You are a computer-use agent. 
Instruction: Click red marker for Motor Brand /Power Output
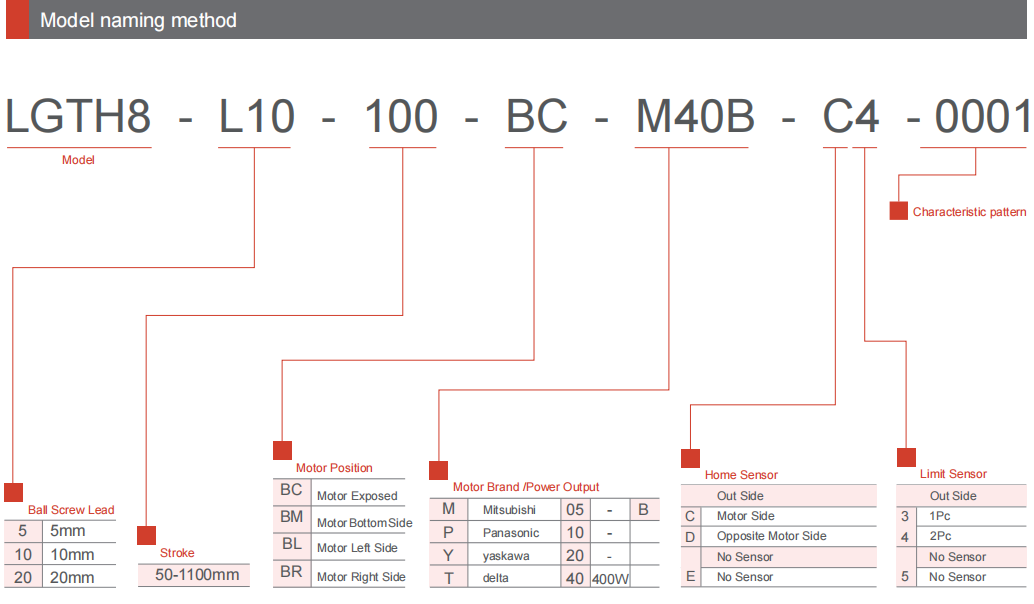click(x=438, y=470)
